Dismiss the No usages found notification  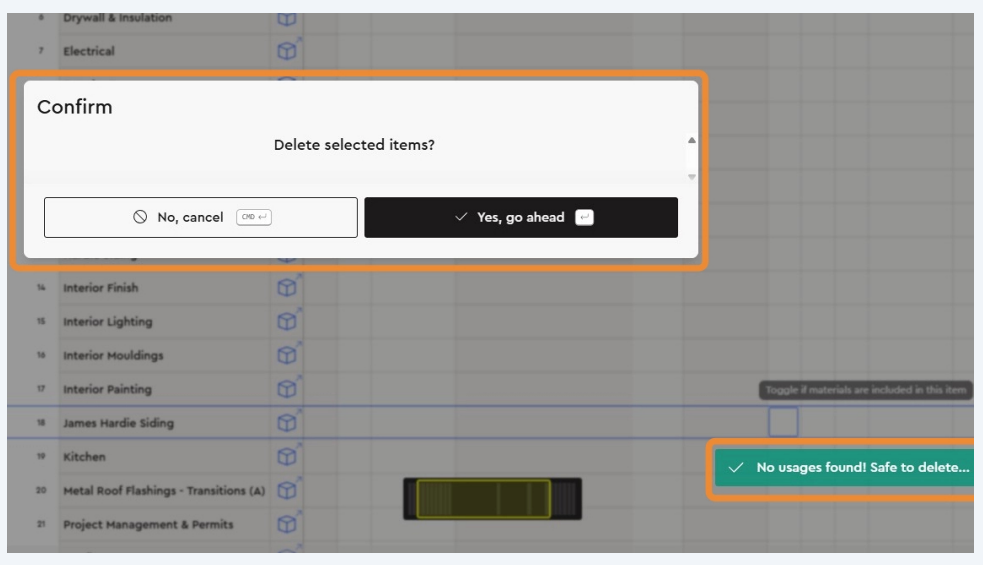pos(844,467)
